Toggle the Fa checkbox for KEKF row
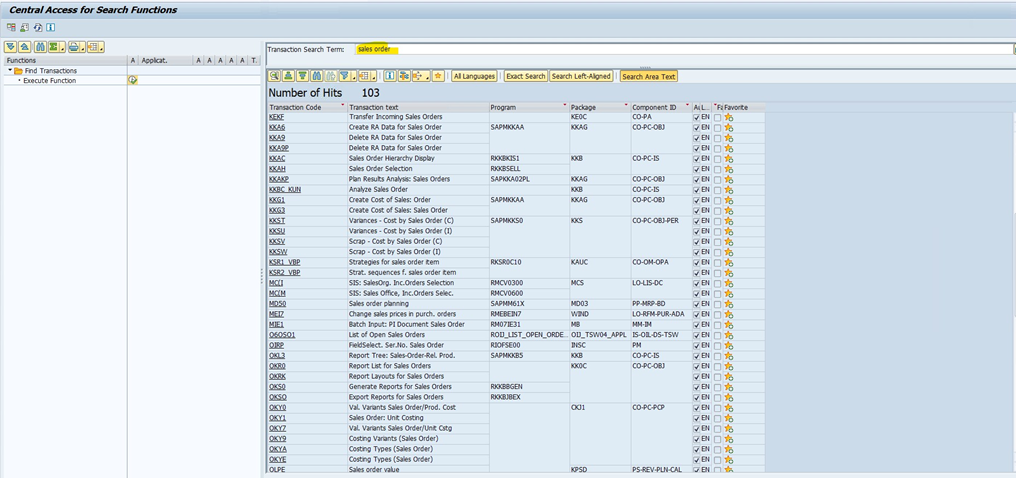 pyautogui.click(x=717, y=117)
